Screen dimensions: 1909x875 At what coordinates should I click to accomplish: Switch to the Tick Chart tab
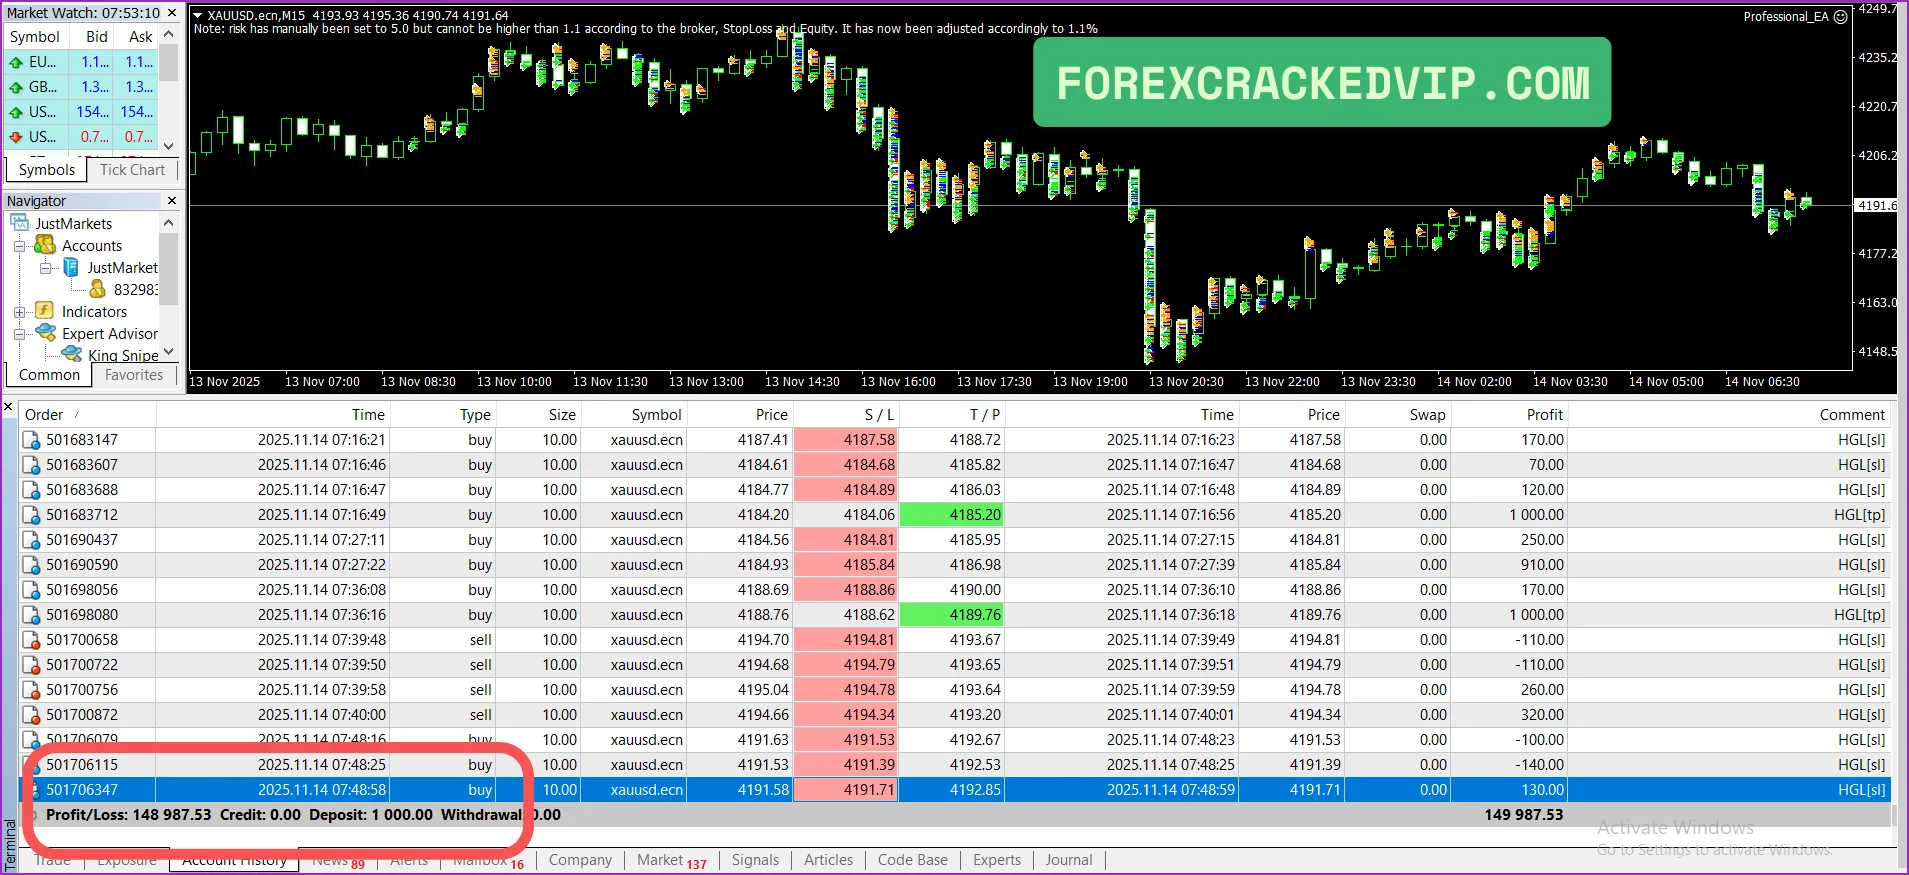[132, 170]
